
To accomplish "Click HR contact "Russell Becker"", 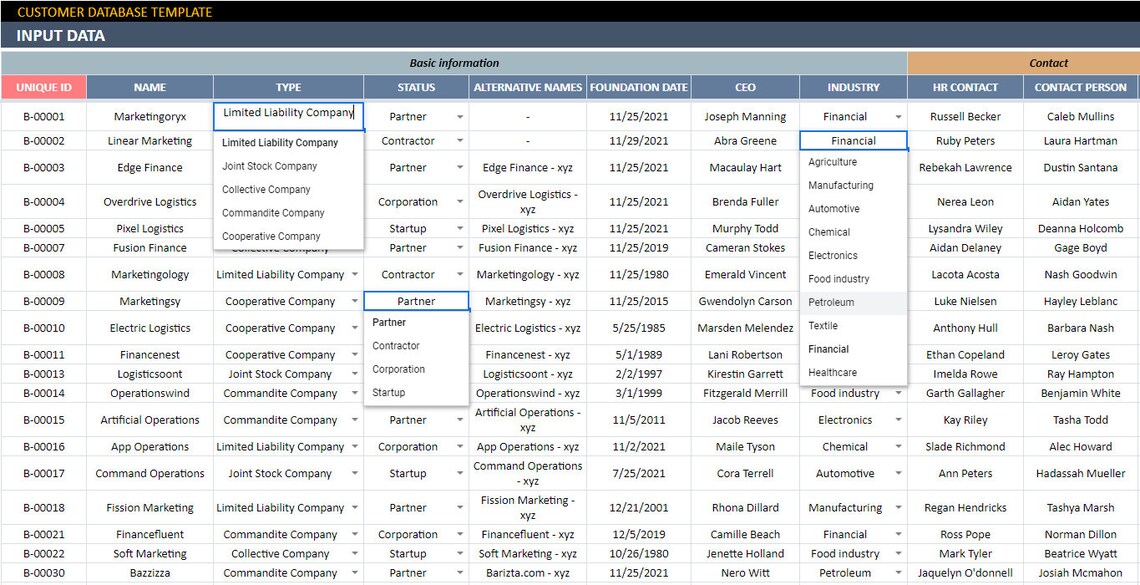I will point(964,116).
